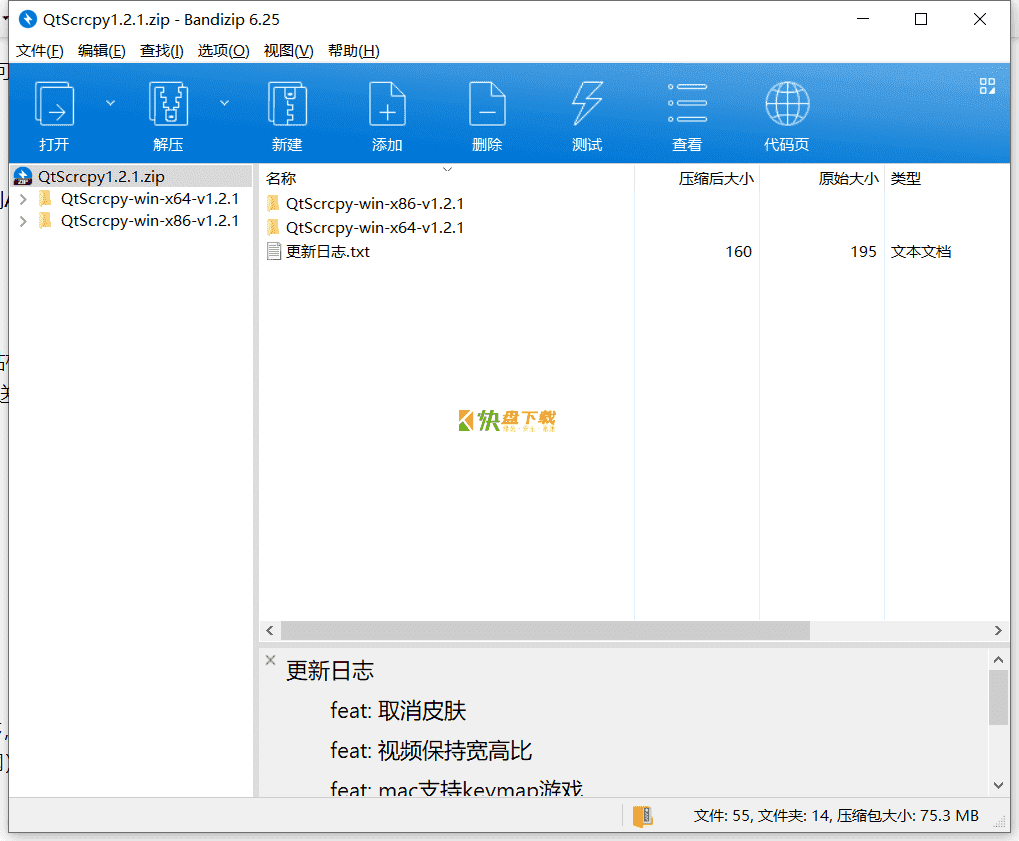Sort by the 名称 column header
This screenshot has height=841, width=1019.
(x=447, y=179)
